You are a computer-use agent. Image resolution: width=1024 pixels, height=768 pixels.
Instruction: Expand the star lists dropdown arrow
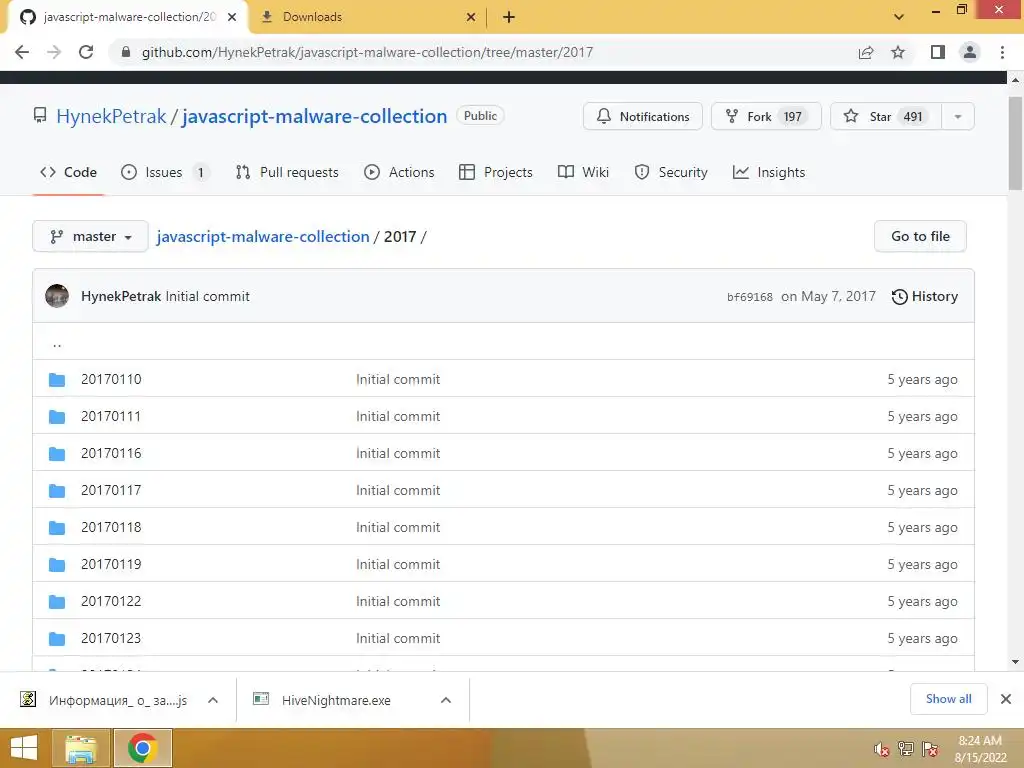pyautogui.click(x=958, y=116)
